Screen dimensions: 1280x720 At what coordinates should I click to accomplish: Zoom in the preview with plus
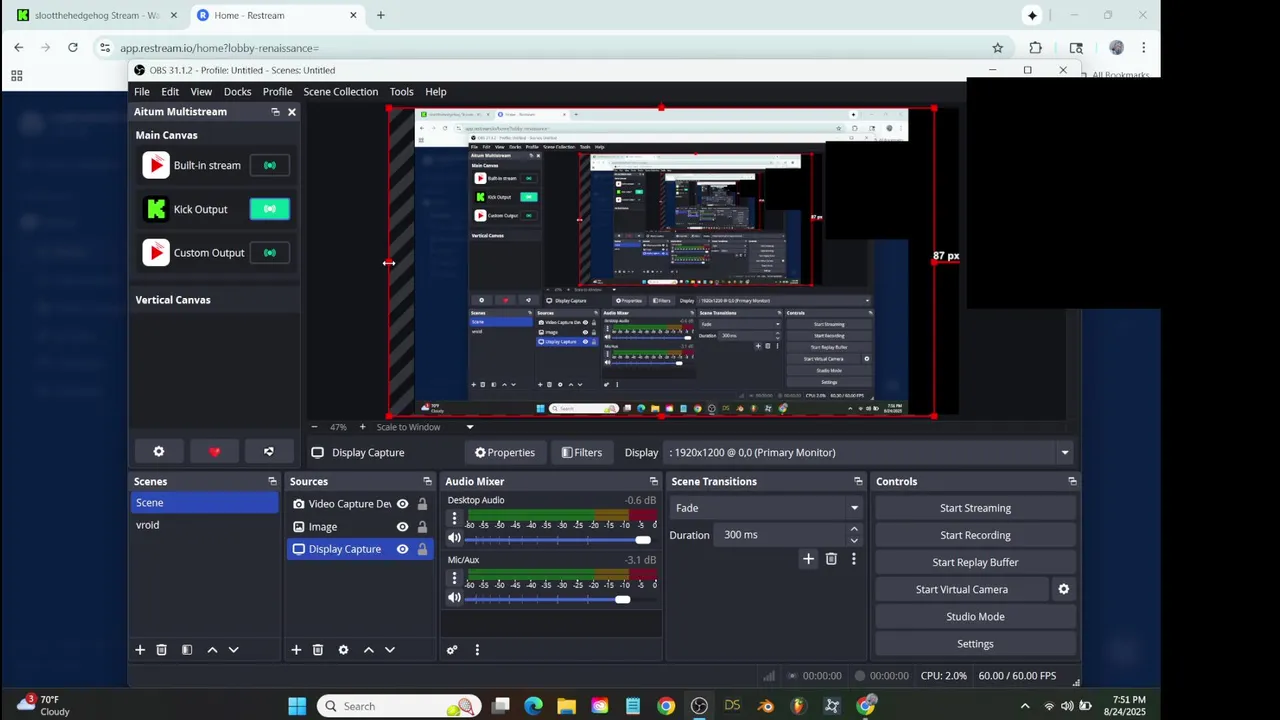click(x=362, y=427)
